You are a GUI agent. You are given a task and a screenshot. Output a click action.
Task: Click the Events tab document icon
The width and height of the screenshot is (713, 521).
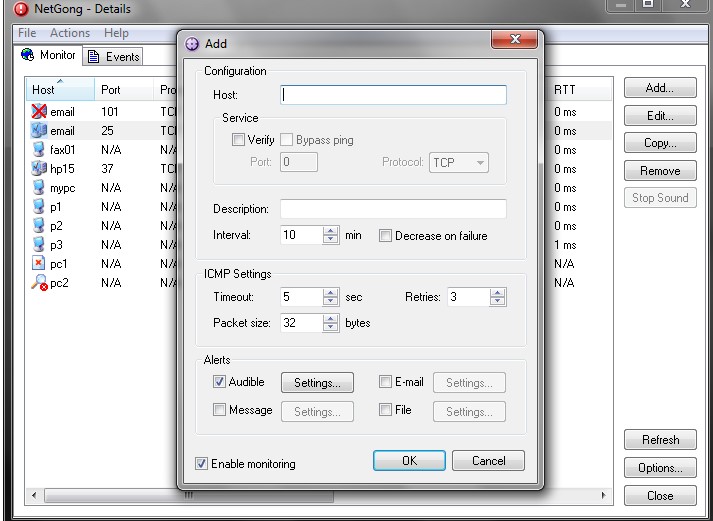pos(93,57)
